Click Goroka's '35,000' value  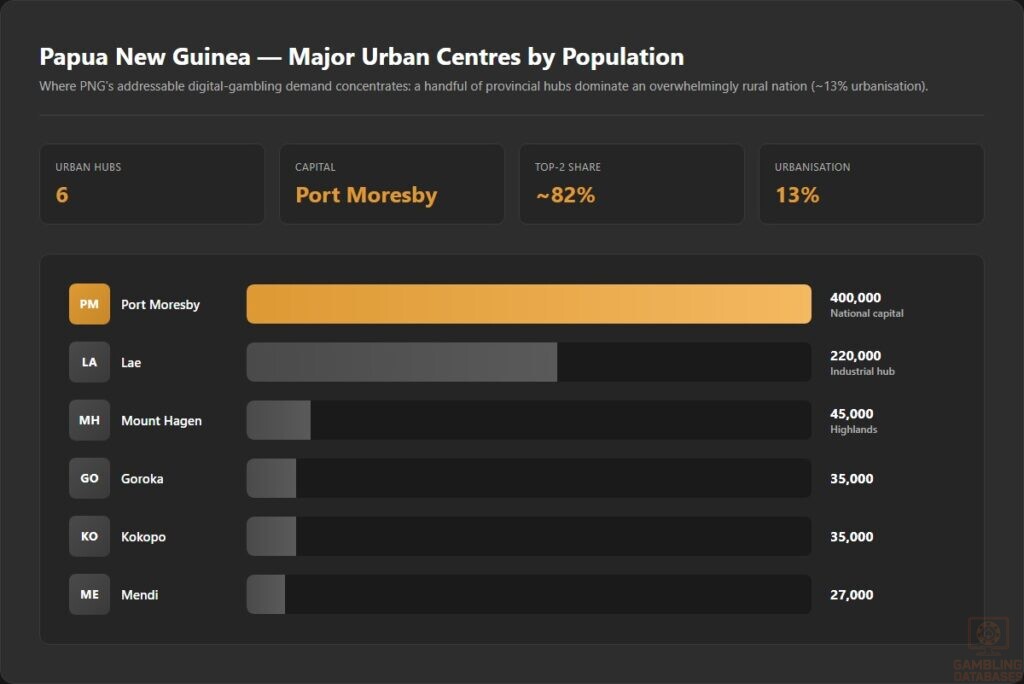[852, 479]
